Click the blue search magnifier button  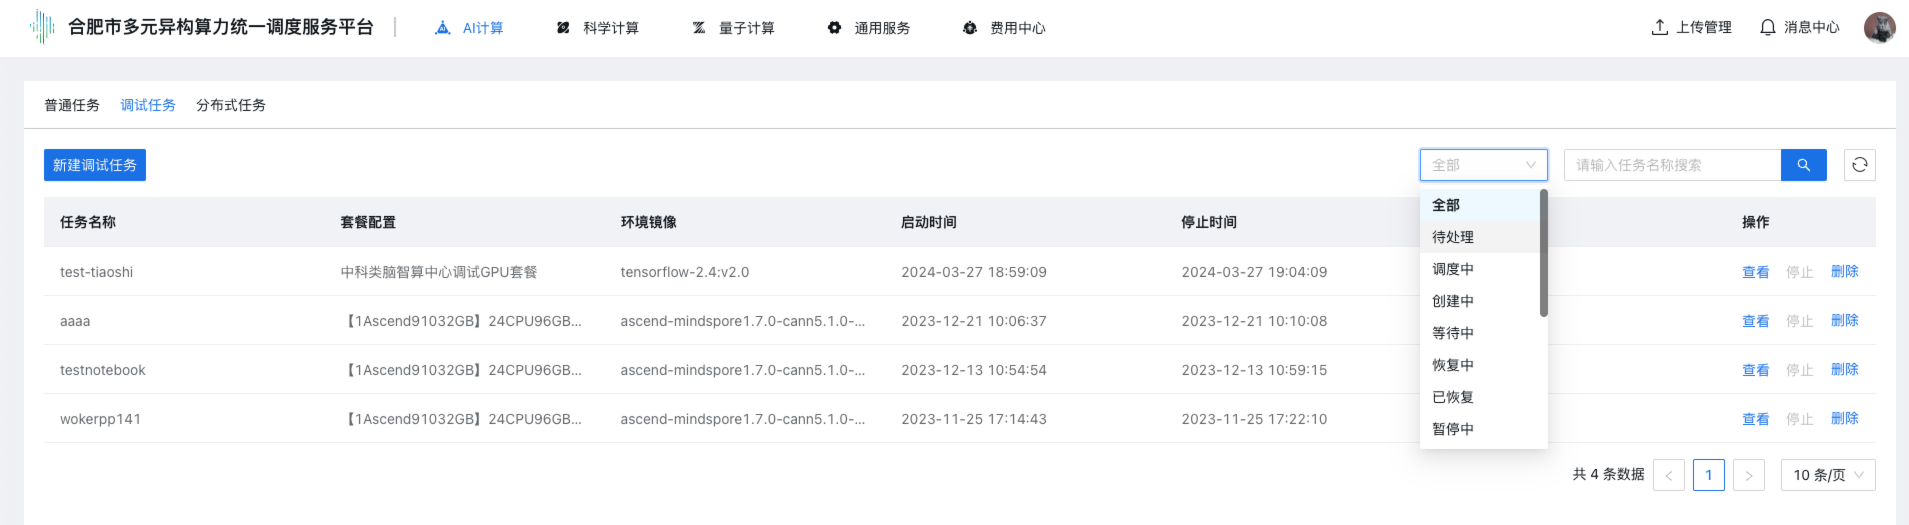(1803, 165)
